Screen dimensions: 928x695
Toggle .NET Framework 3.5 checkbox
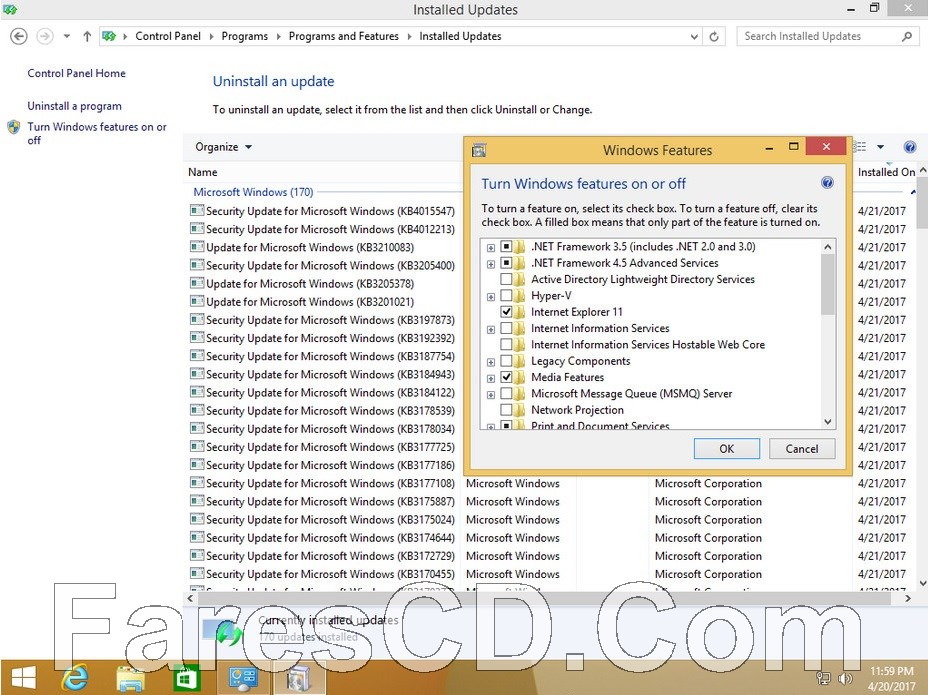point(506,246)
